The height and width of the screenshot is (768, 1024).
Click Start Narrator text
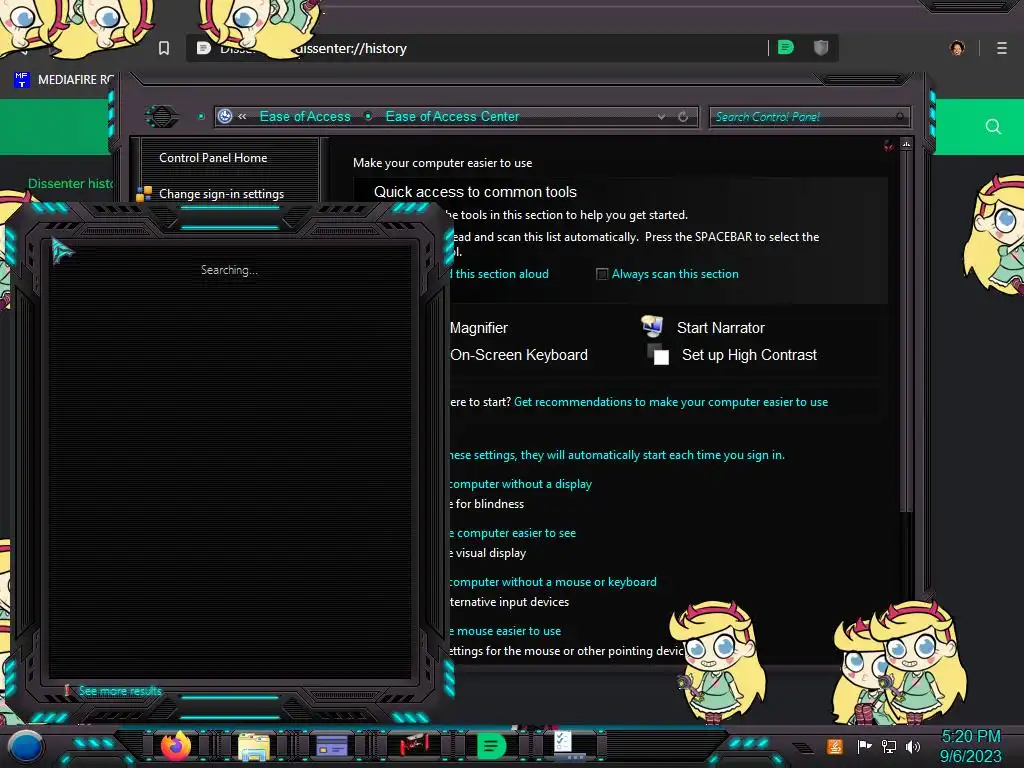click(720, 328)
